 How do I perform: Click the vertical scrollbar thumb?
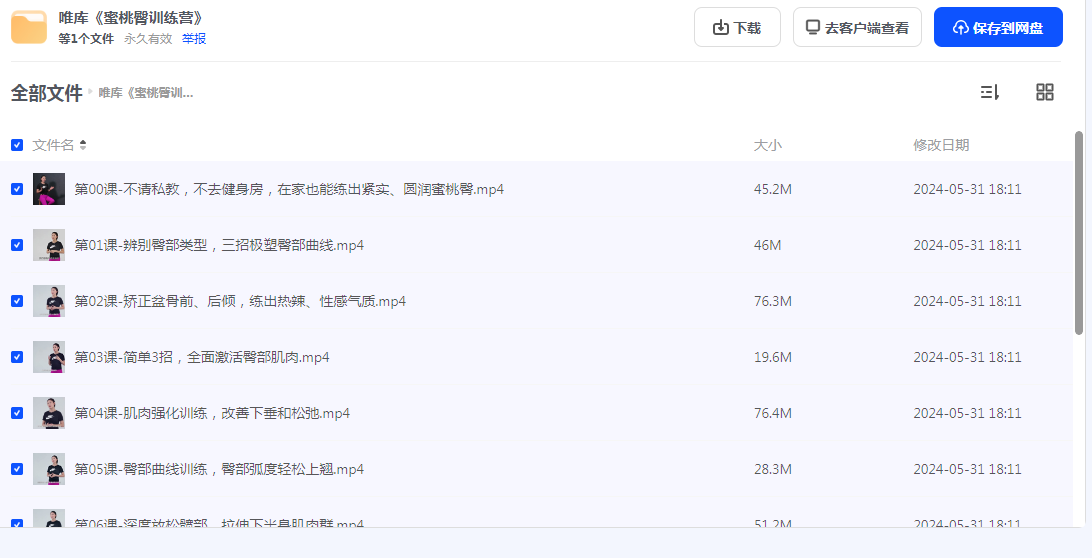coord(1078,232)
